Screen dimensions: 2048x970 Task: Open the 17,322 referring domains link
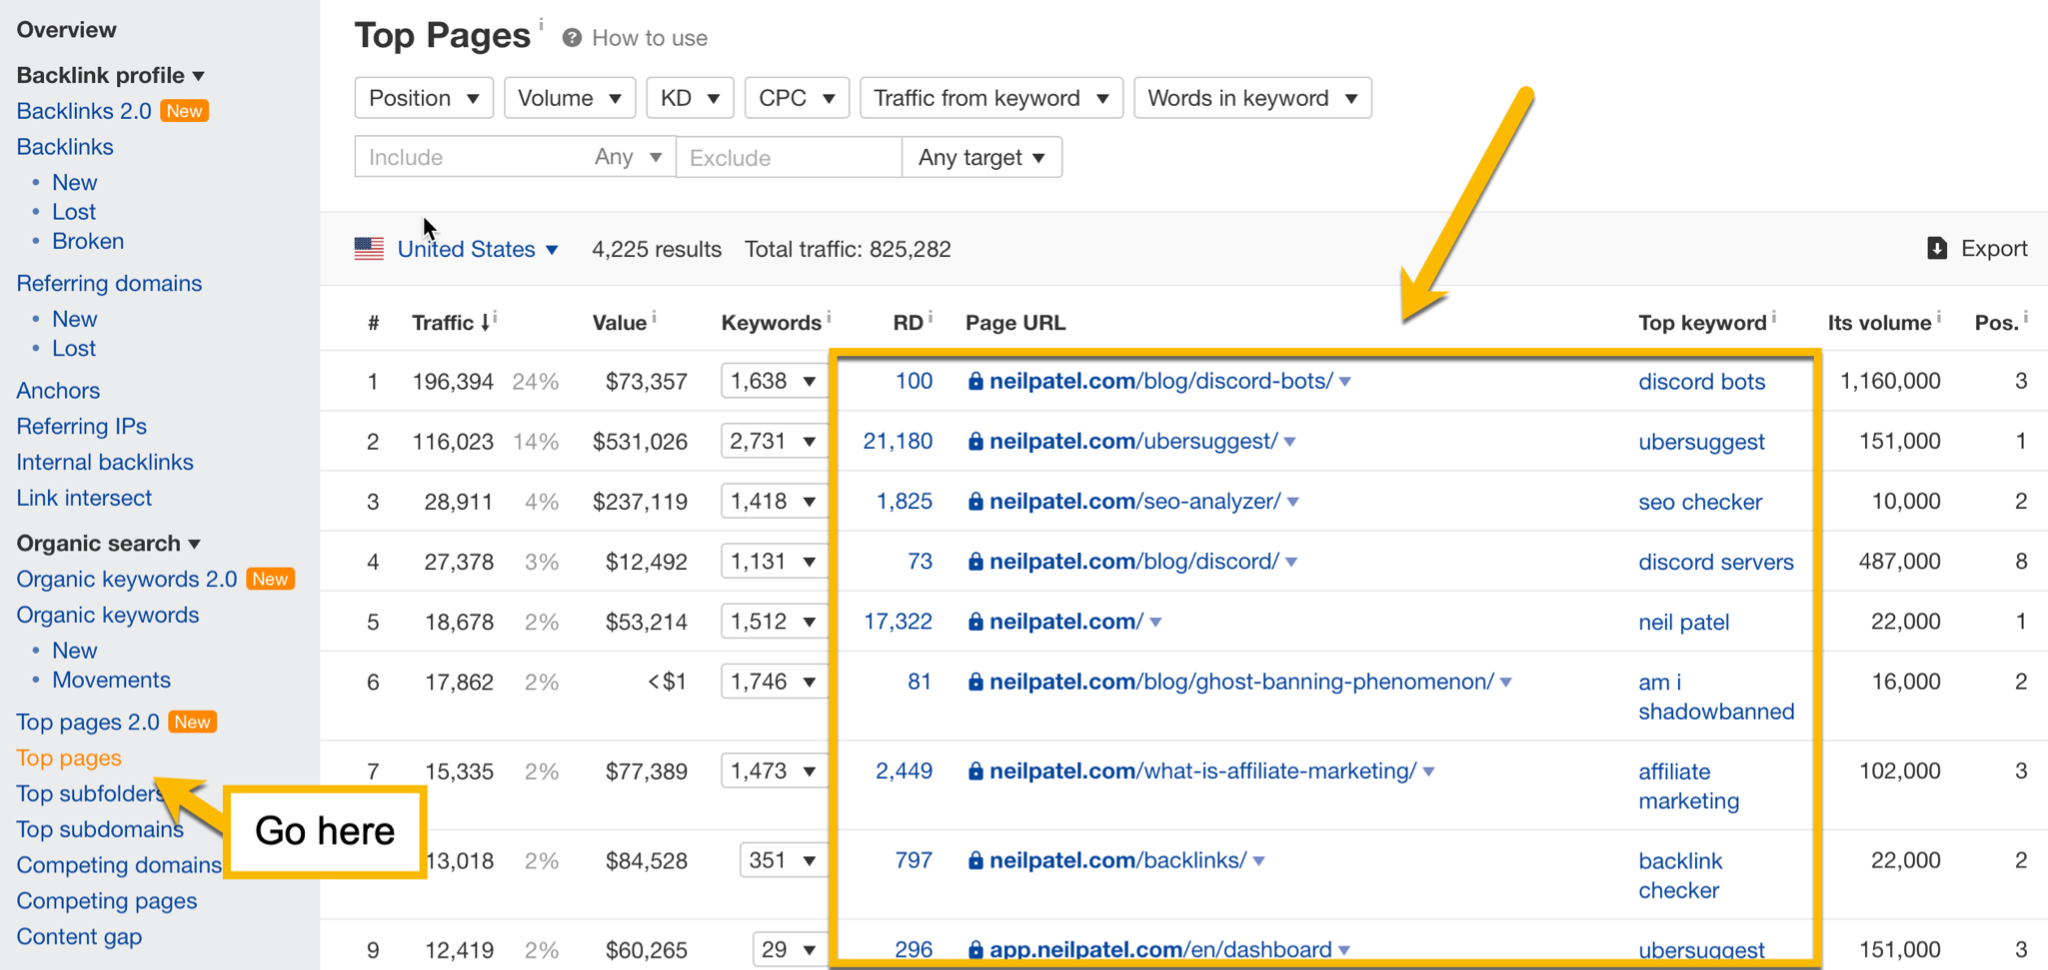pyautogui.click(x=897, y=621)
